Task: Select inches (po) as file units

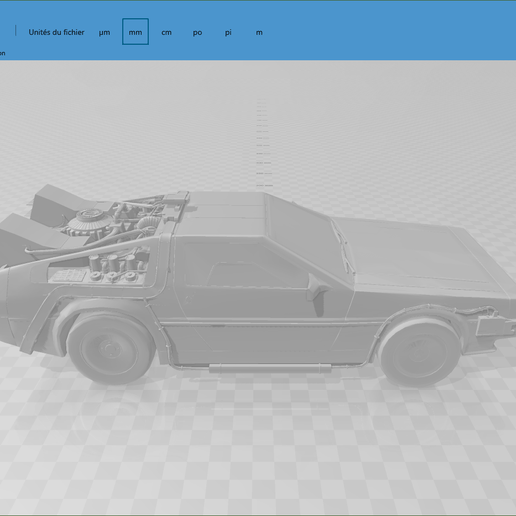Action: [197, 32]
